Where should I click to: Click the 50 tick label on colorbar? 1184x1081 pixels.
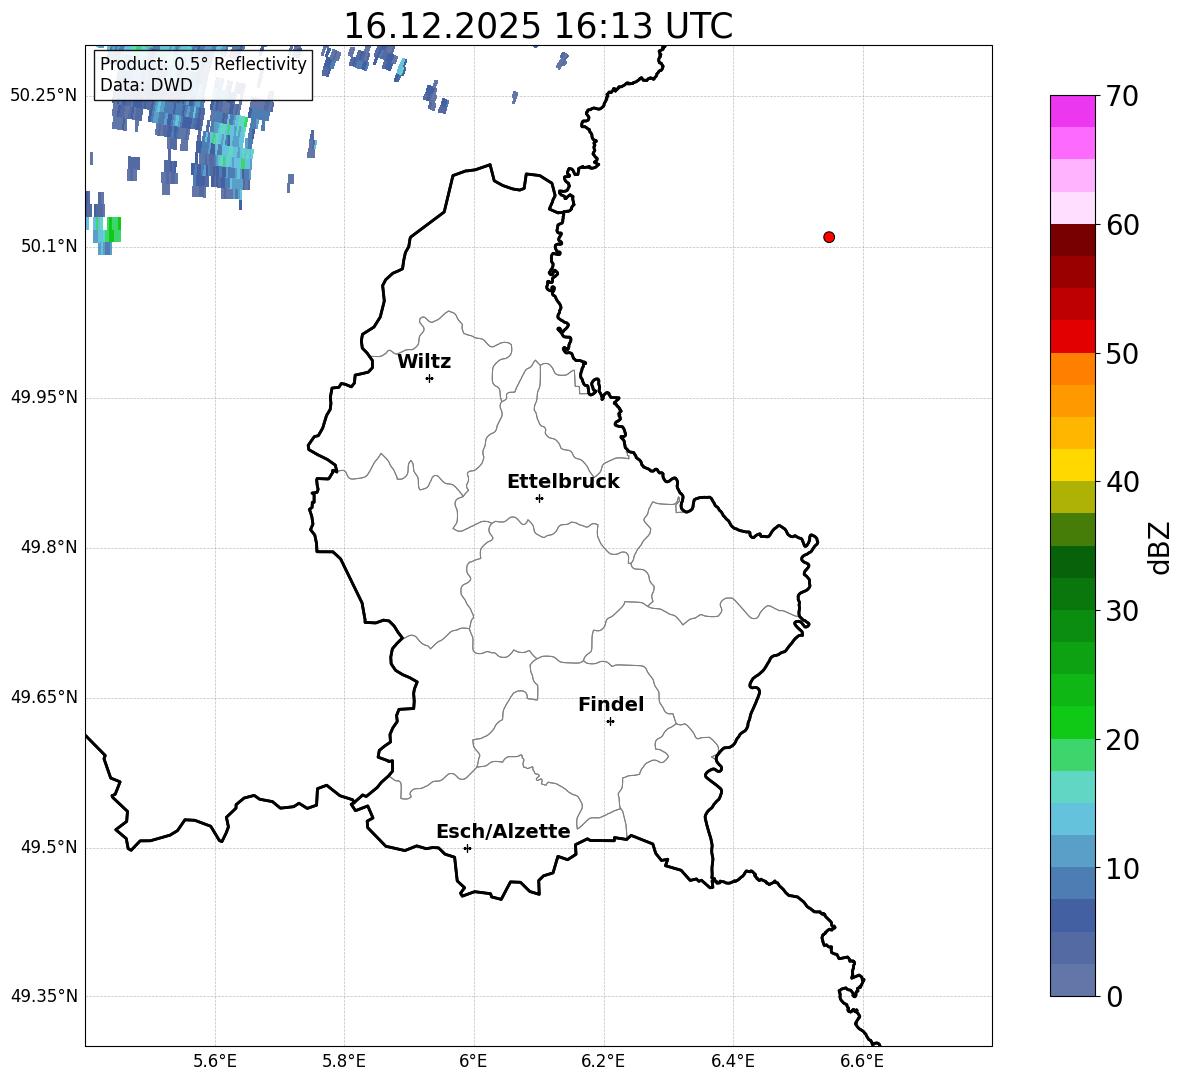(x=1122, y=353)
